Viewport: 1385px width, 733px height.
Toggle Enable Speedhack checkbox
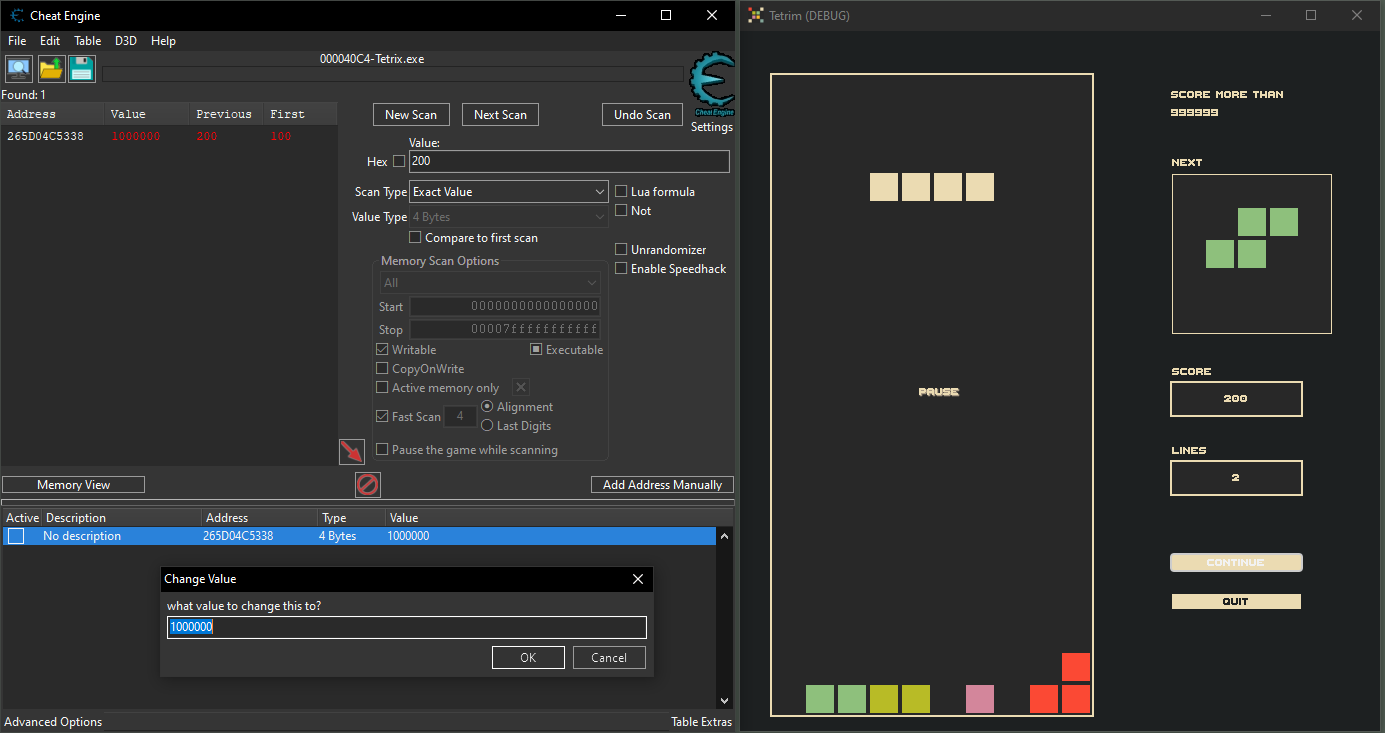[621, 268]
